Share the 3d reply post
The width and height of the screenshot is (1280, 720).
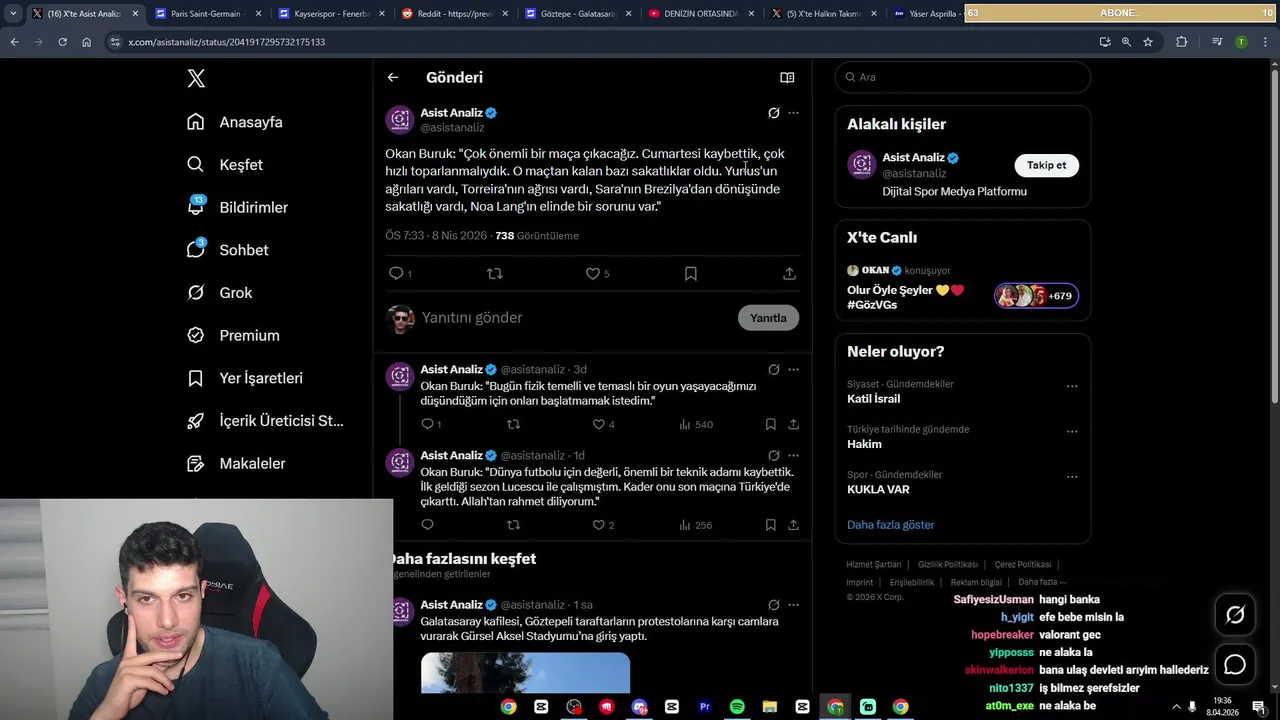pyautogui.click(x=793, y=424)
